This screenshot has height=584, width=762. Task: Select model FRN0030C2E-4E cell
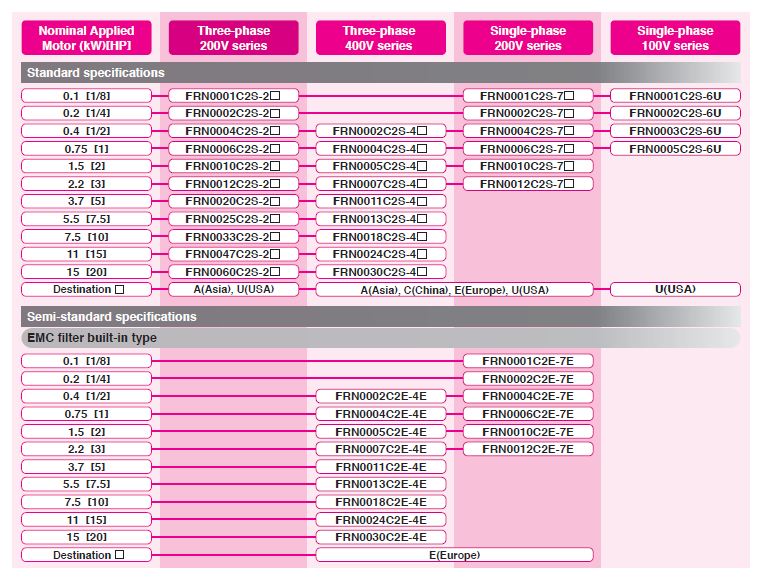pyautogui.click(x=381, y=537)
